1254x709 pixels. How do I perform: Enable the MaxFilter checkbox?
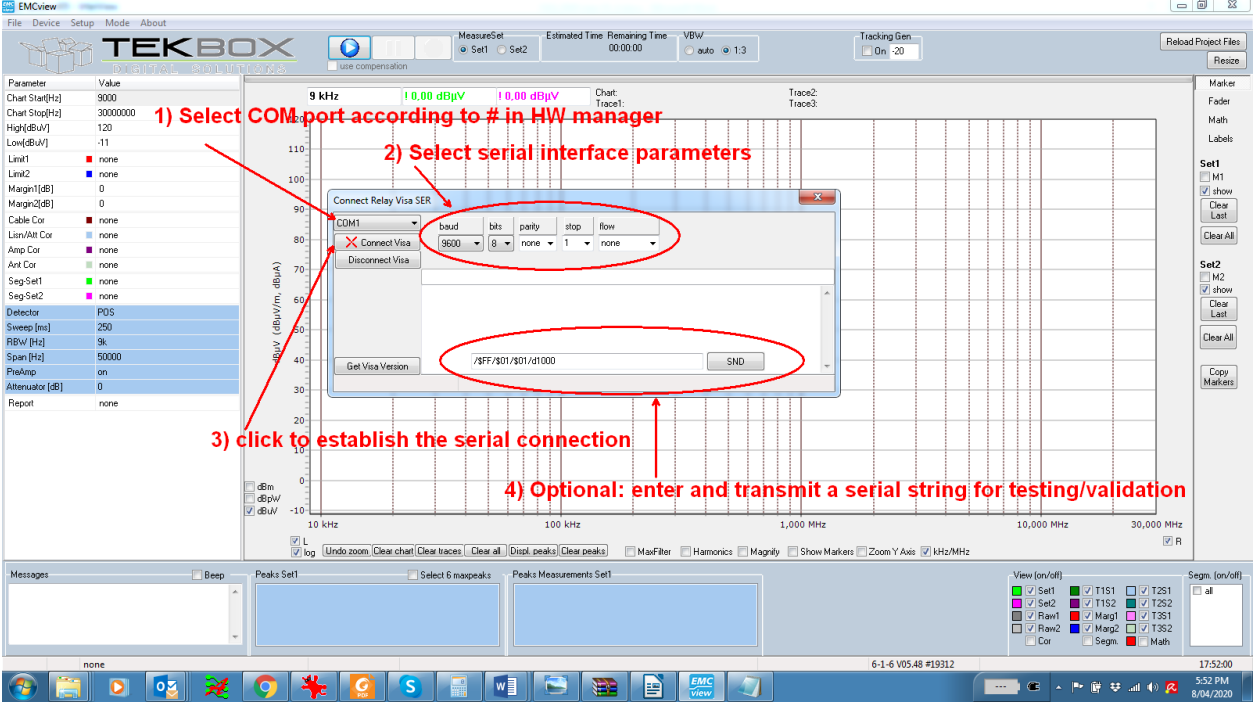(632, 551)
